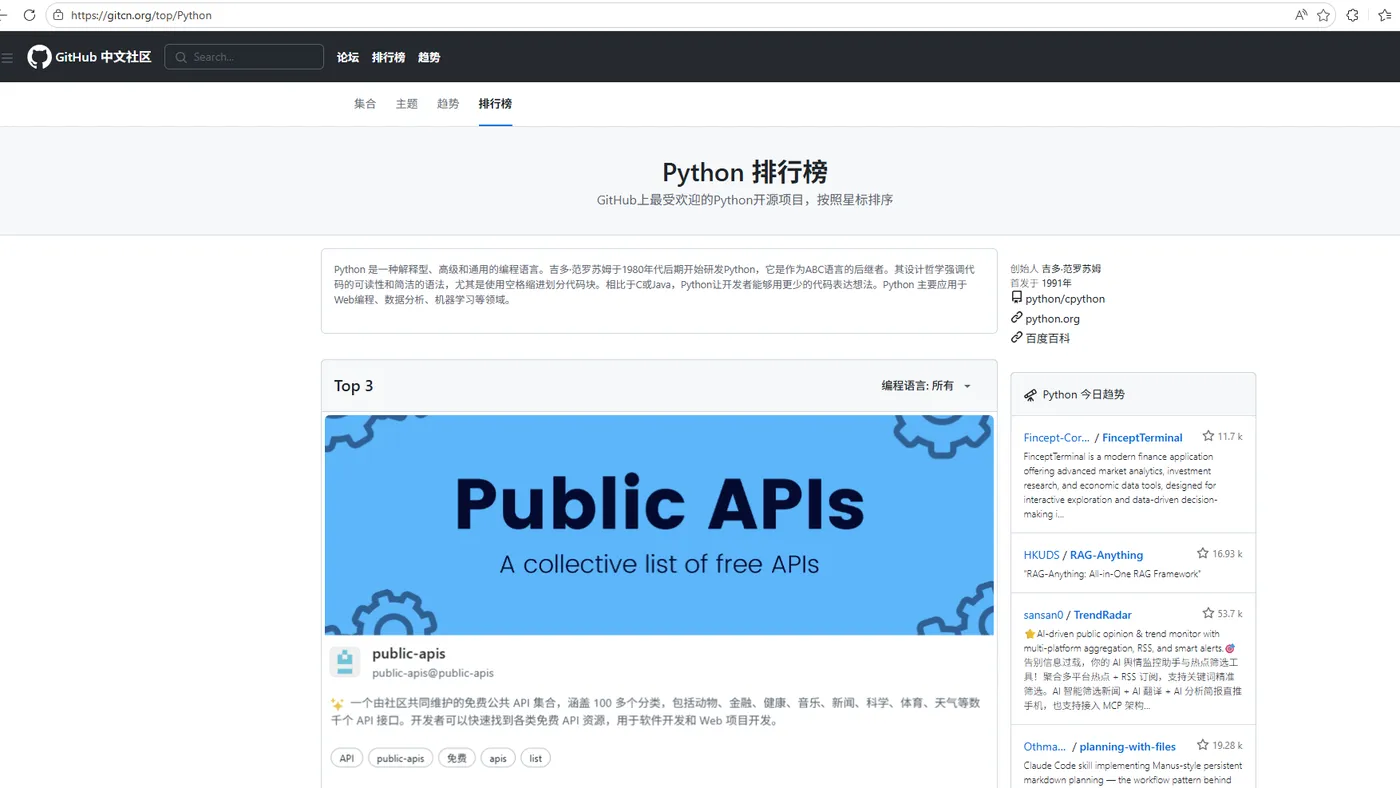The image size is (1400, 788).
Task: Click the public-apis topic tag
Action: click(400, 758)
